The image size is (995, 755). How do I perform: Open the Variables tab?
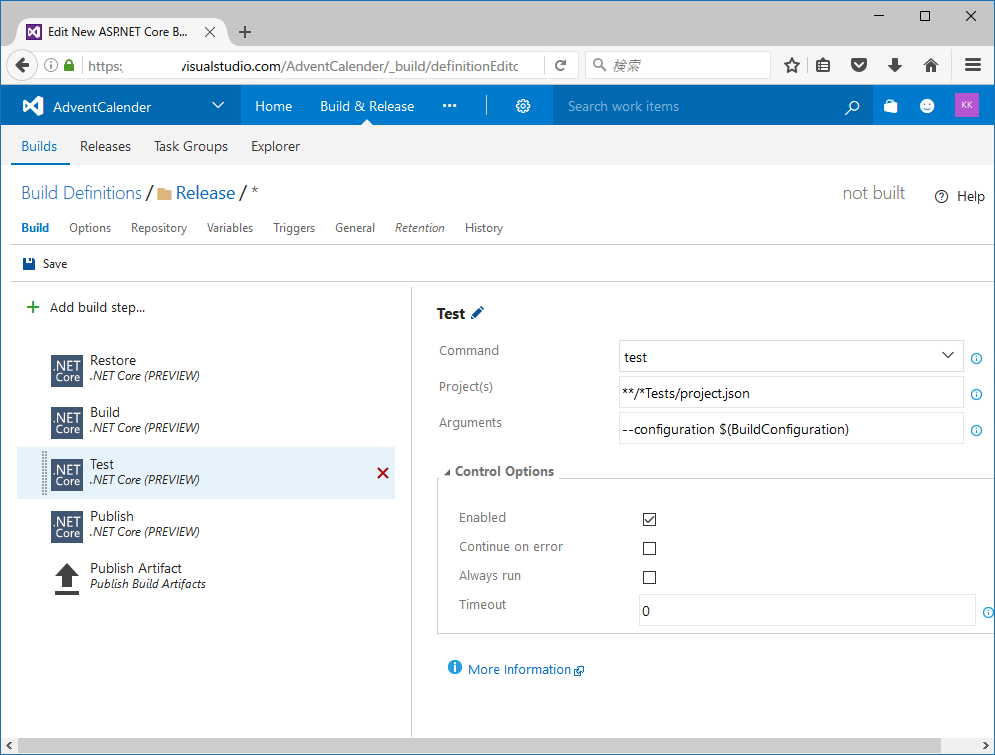(230, 228)
